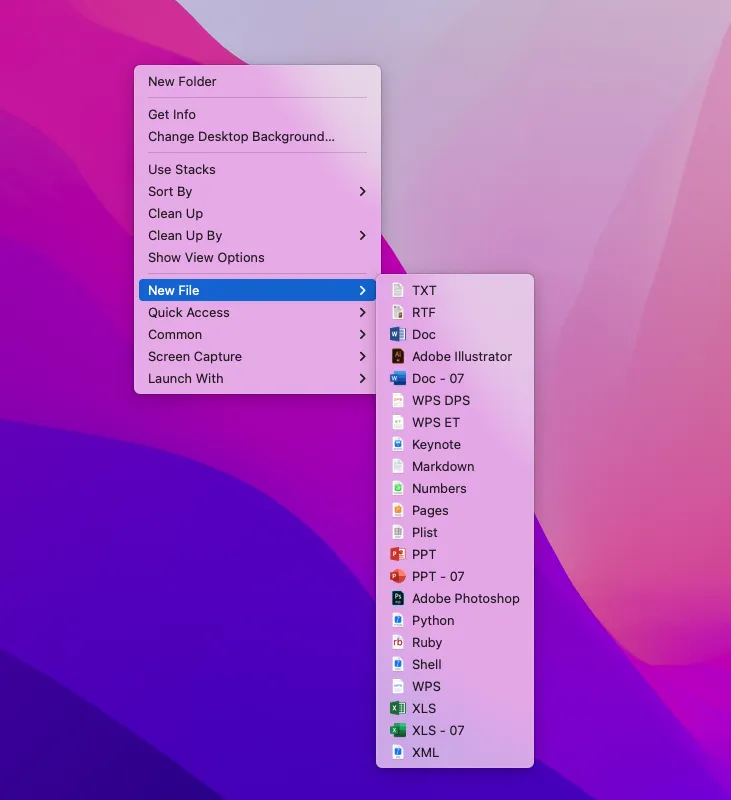
Task: Expand the Launch With submenu arrow
Action: point(363,378)
